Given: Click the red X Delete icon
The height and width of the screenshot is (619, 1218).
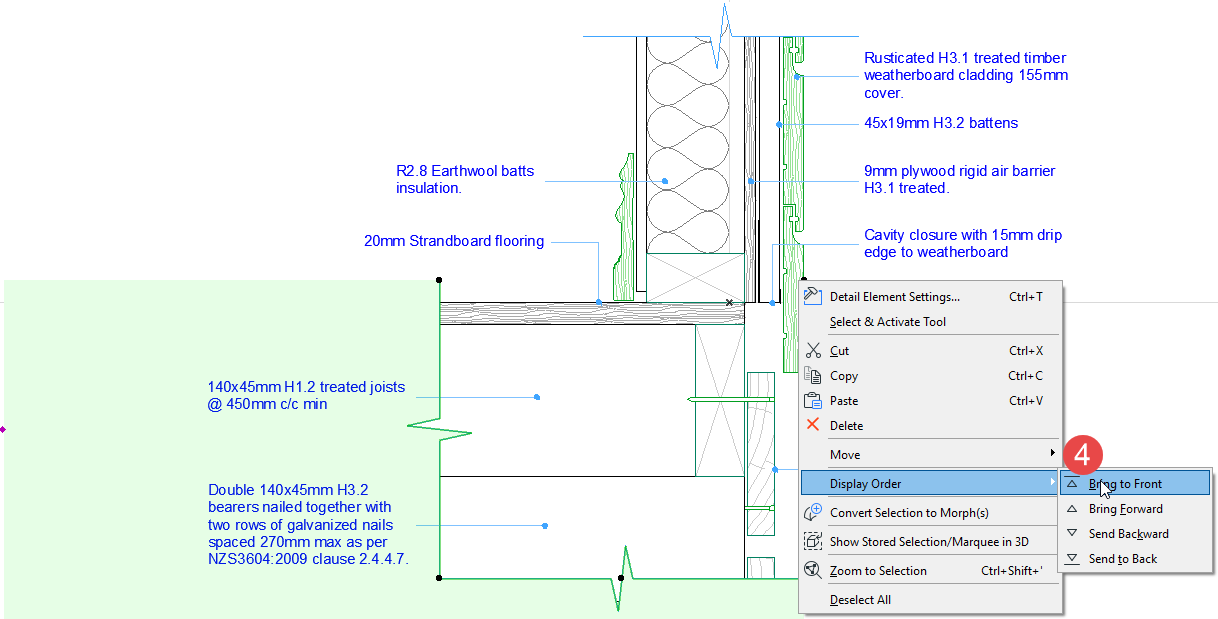Looking at the screenshot, I should point(813,425).
